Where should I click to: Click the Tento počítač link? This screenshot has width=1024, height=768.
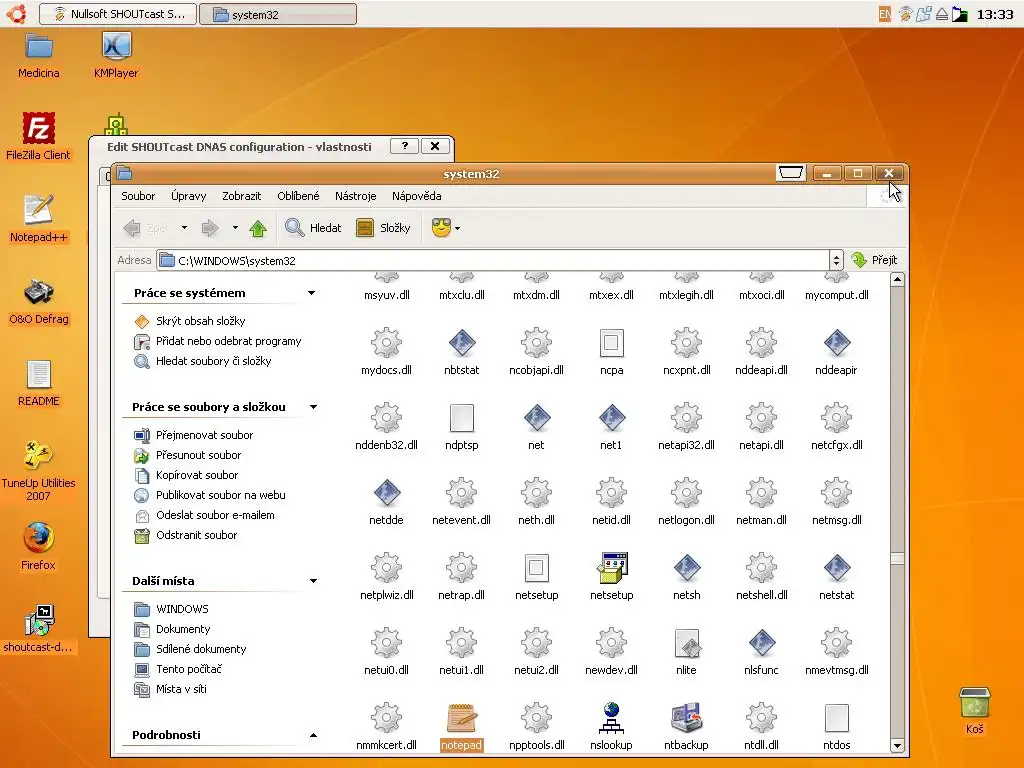click(x=189, y=669)
